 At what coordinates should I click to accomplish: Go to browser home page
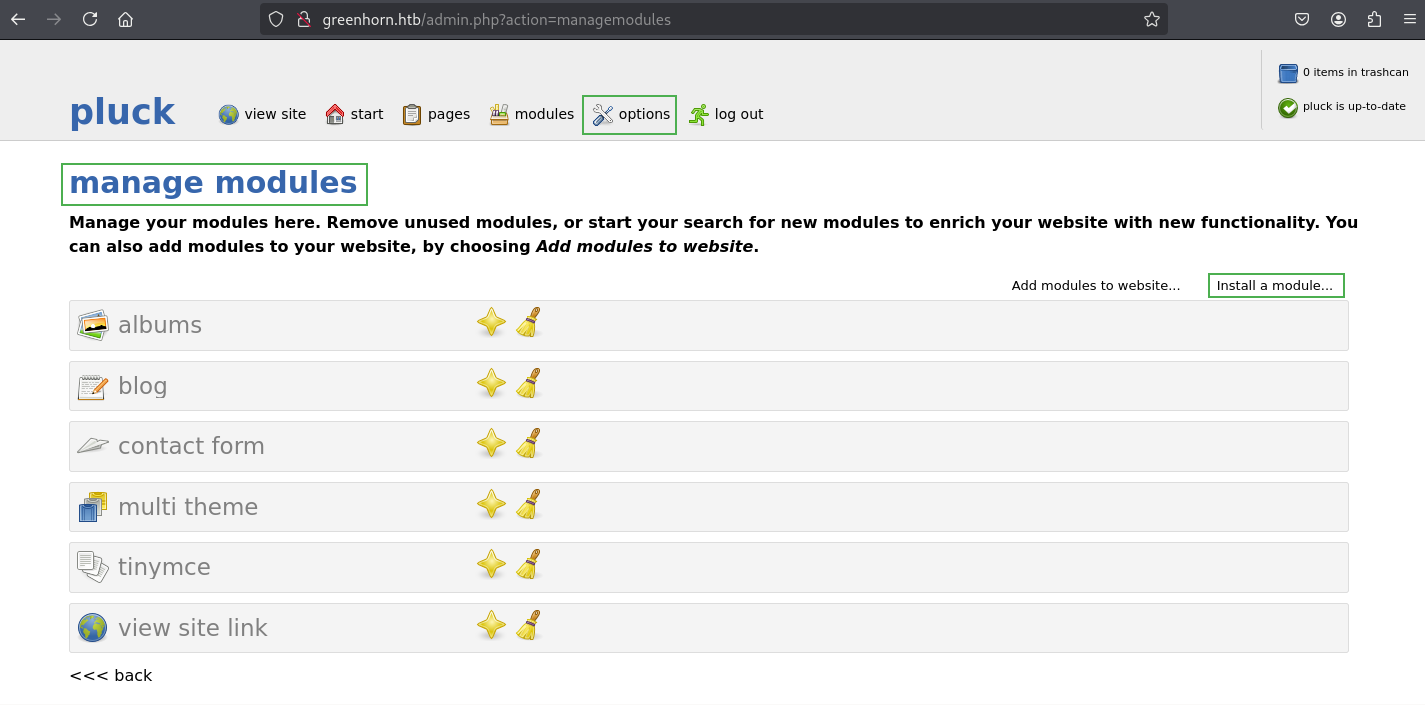coord(125,19)
